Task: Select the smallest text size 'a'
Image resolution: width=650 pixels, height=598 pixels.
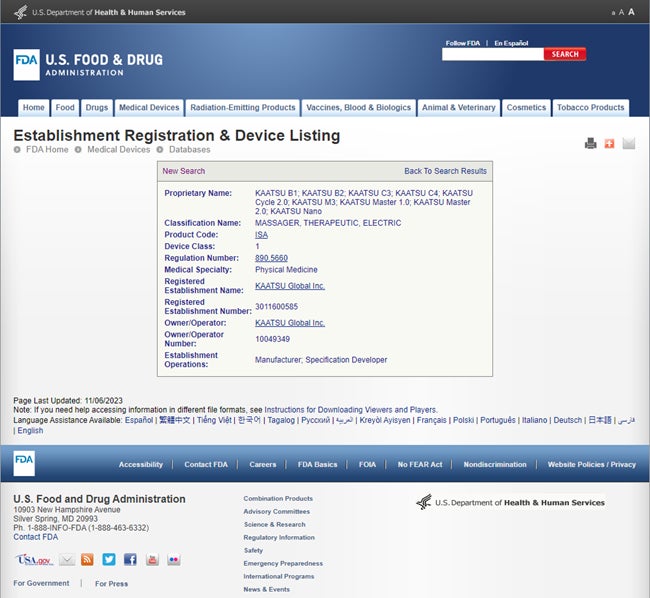Action: [613, 13]
